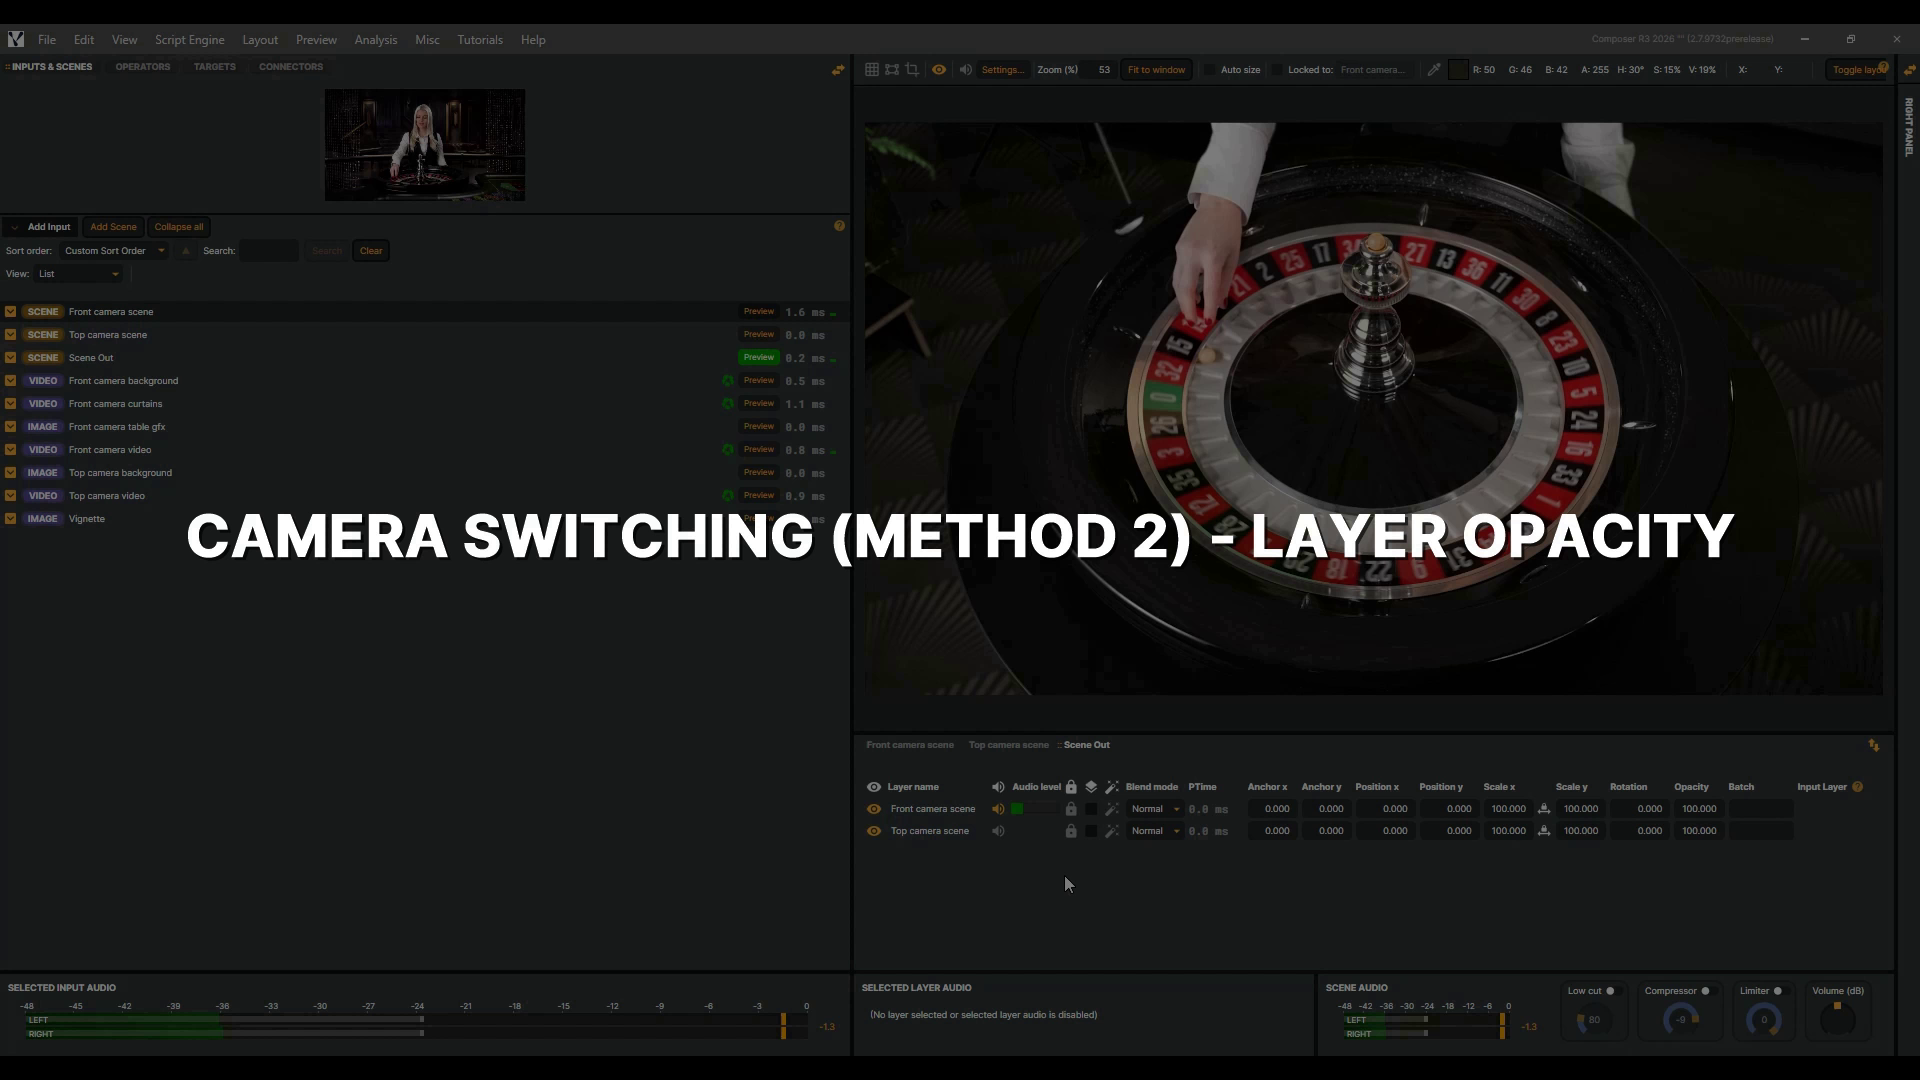Hide the Front camera scene layer
Screen dimensions: 1920x1080
(874, 809)
